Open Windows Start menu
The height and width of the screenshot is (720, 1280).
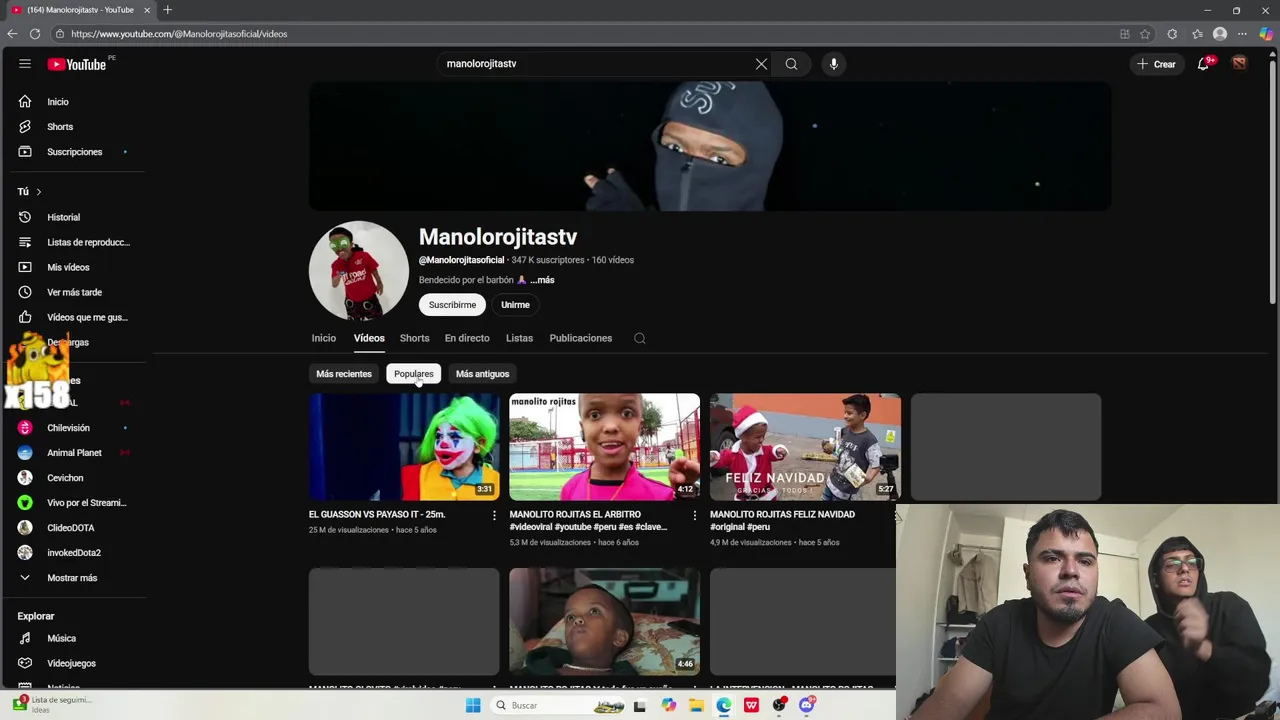point(473,705)
